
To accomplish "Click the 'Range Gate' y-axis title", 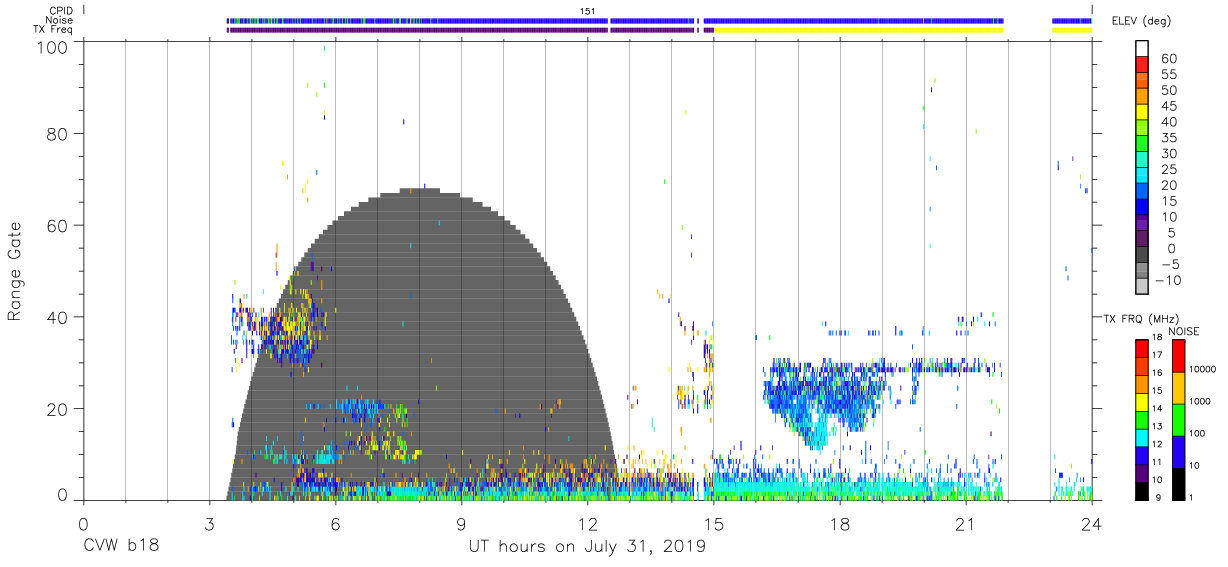I will click(x=15, y=271).
